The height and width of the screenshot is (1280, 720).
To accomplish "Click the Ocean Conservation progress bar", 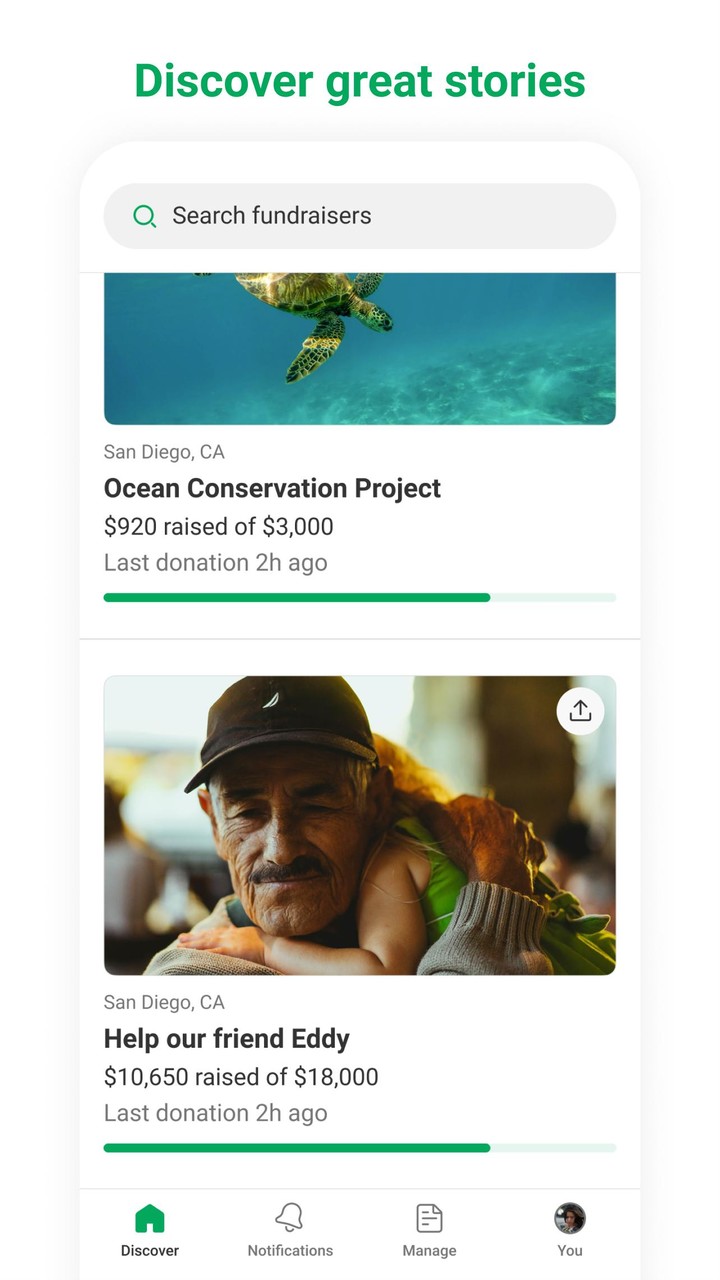I will coord(360,598).
